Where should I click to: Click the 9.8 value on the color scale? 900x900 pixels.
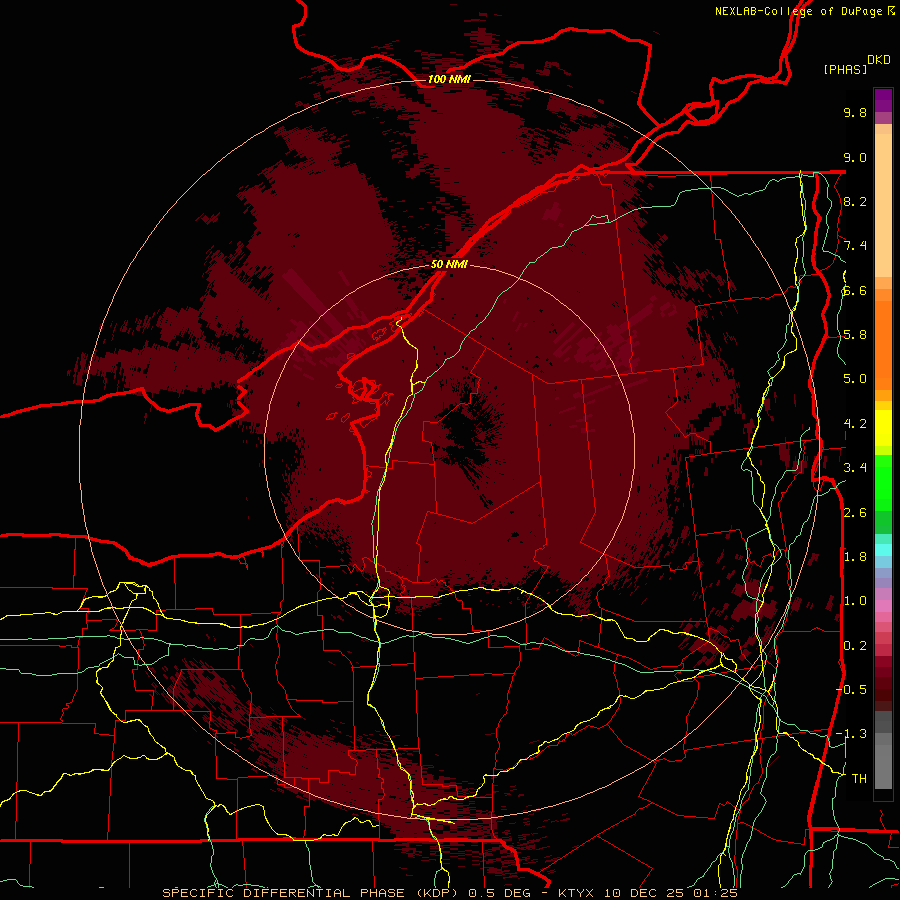pos(855,112)
